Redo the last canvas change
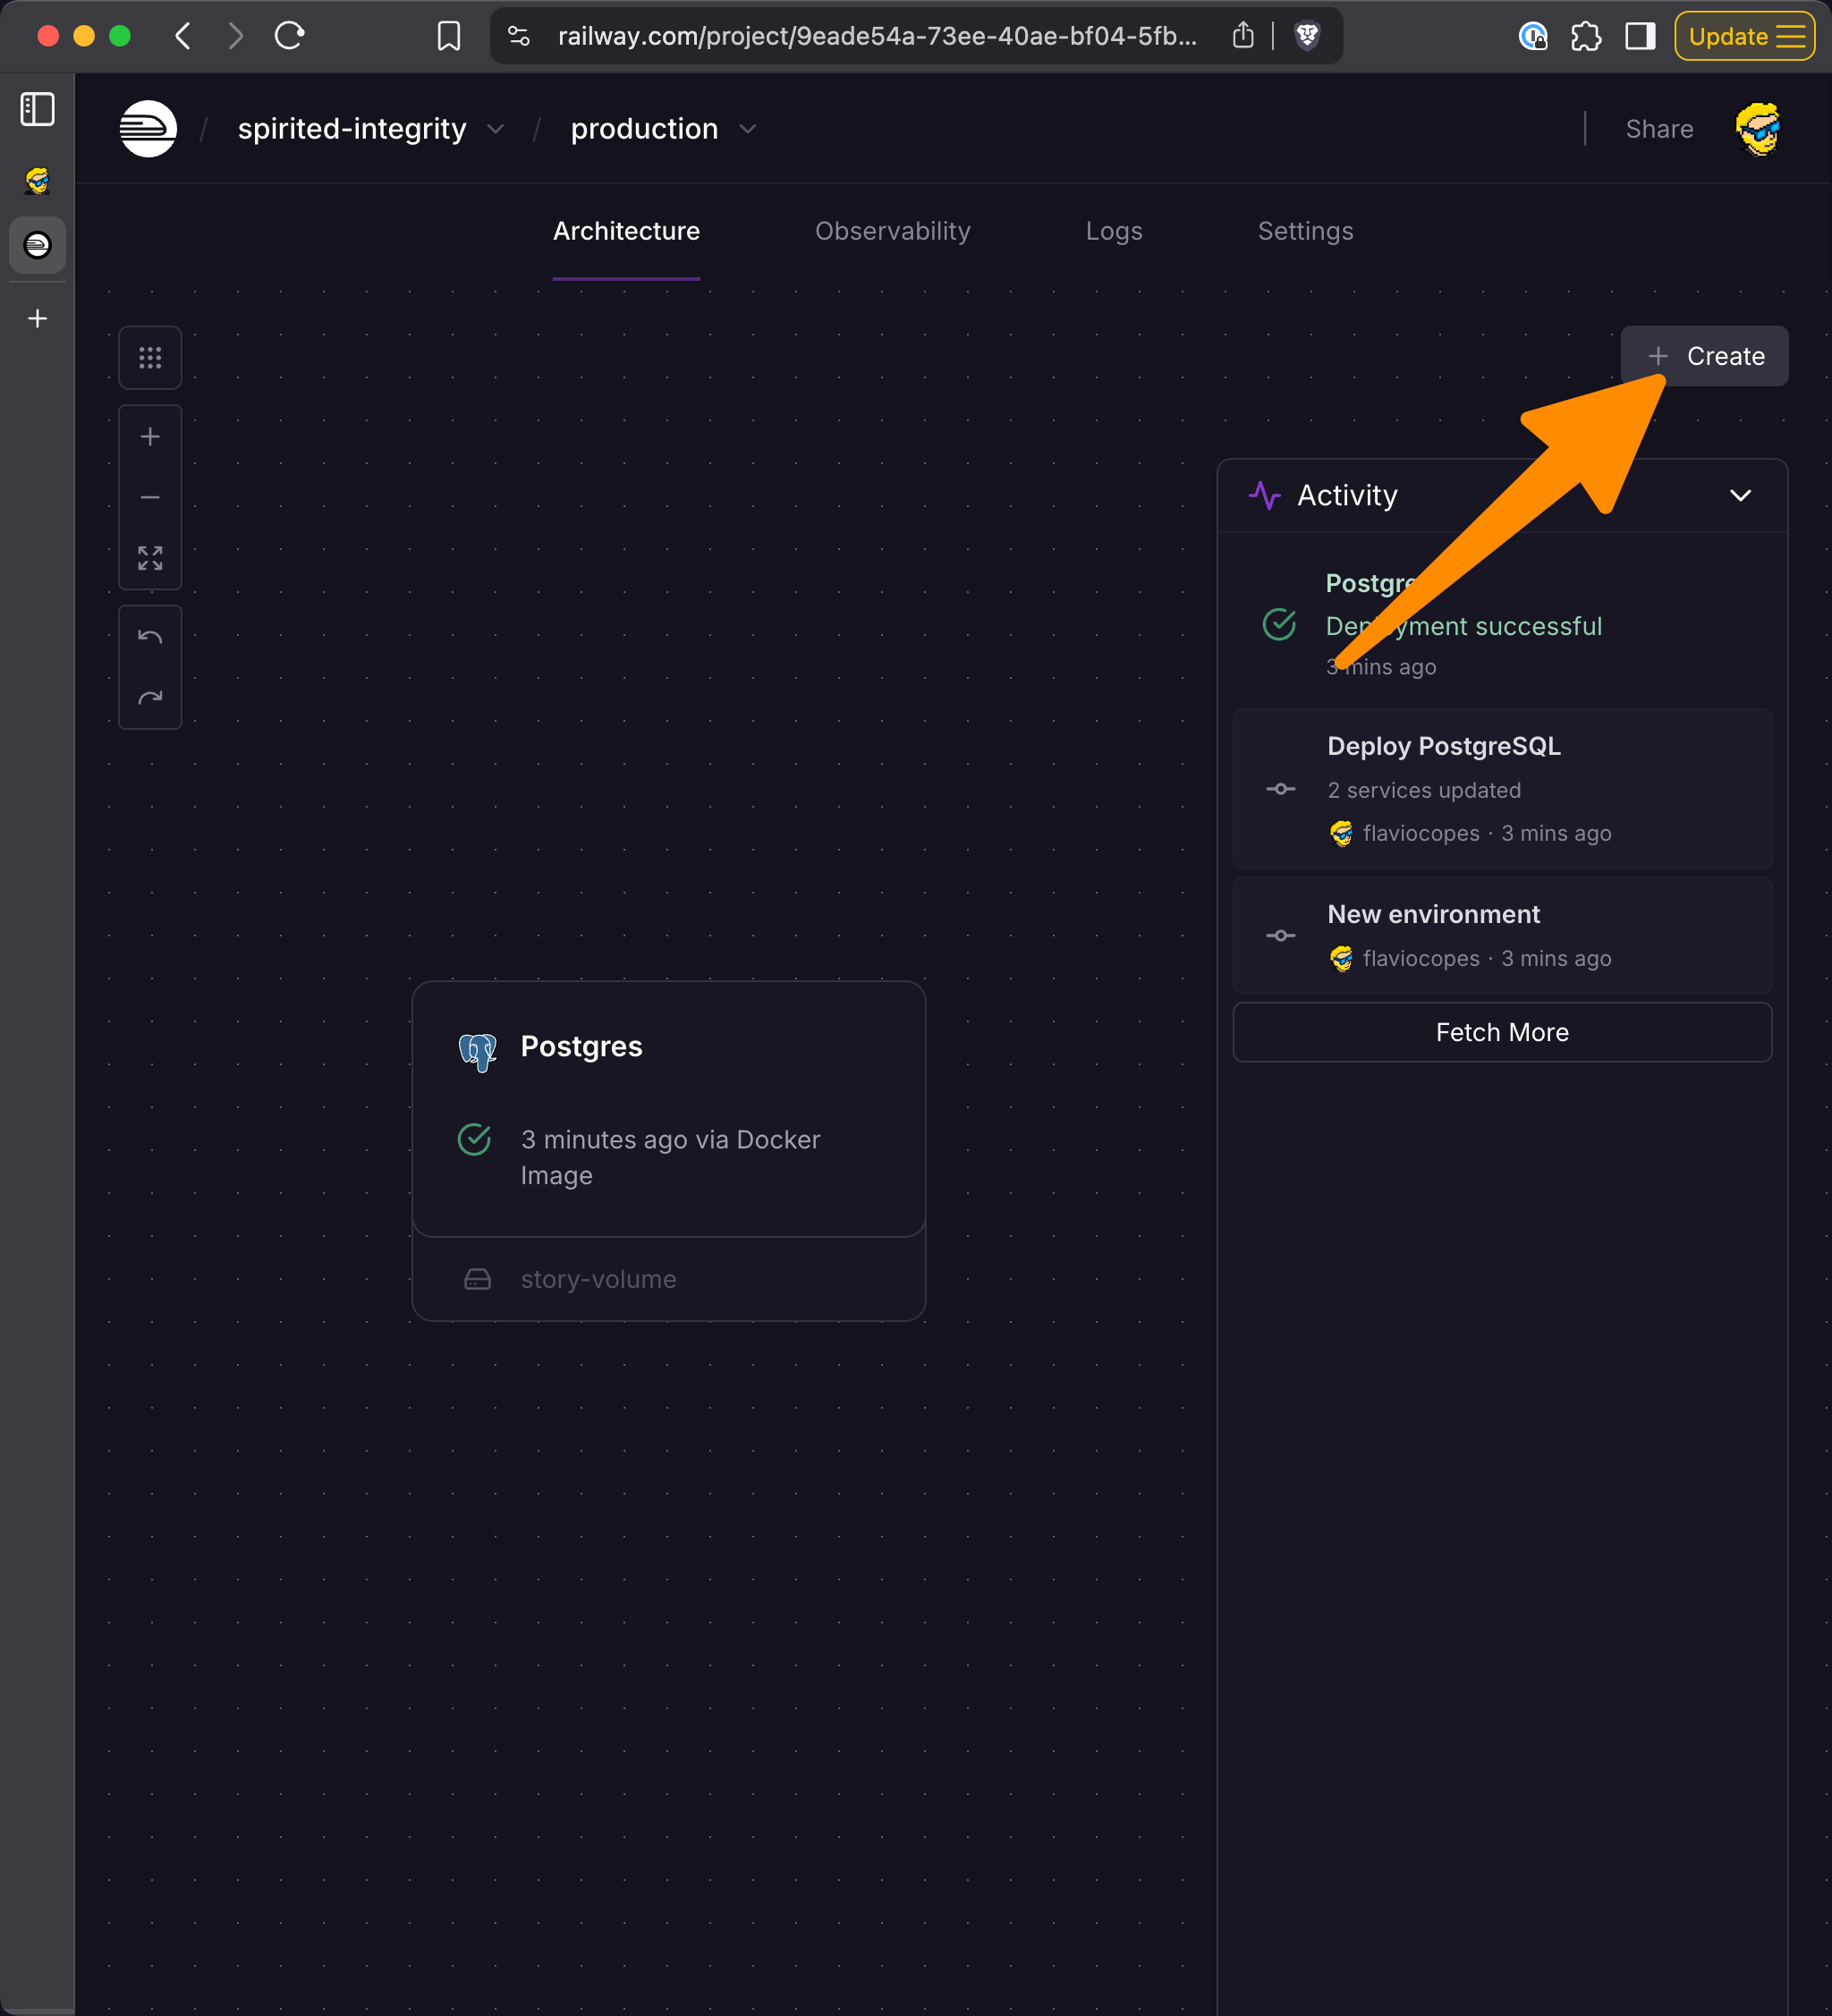 150,697
